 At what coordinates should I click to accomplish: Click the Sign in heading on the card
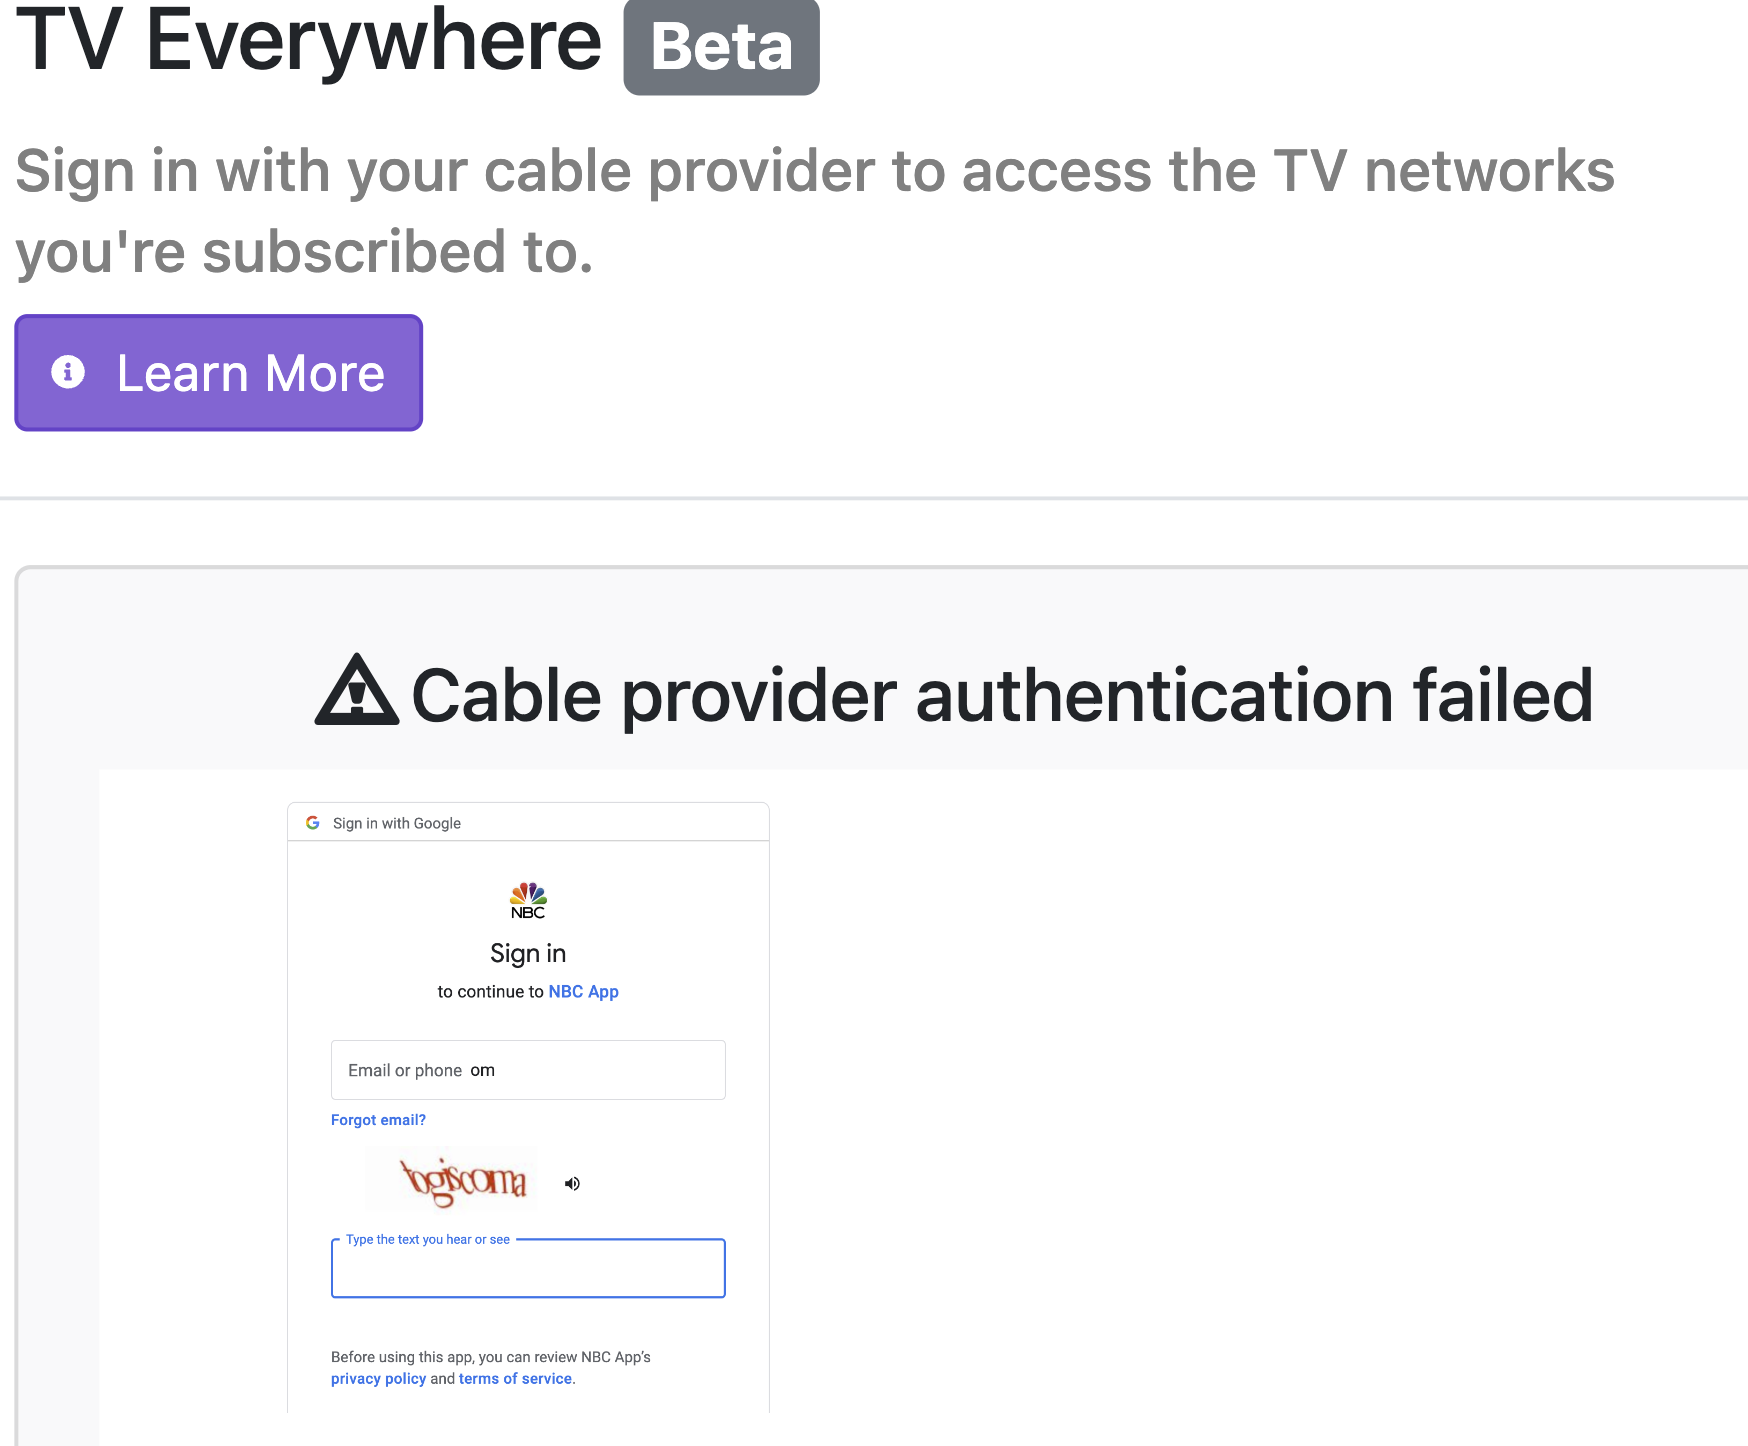tap(528, 952)
